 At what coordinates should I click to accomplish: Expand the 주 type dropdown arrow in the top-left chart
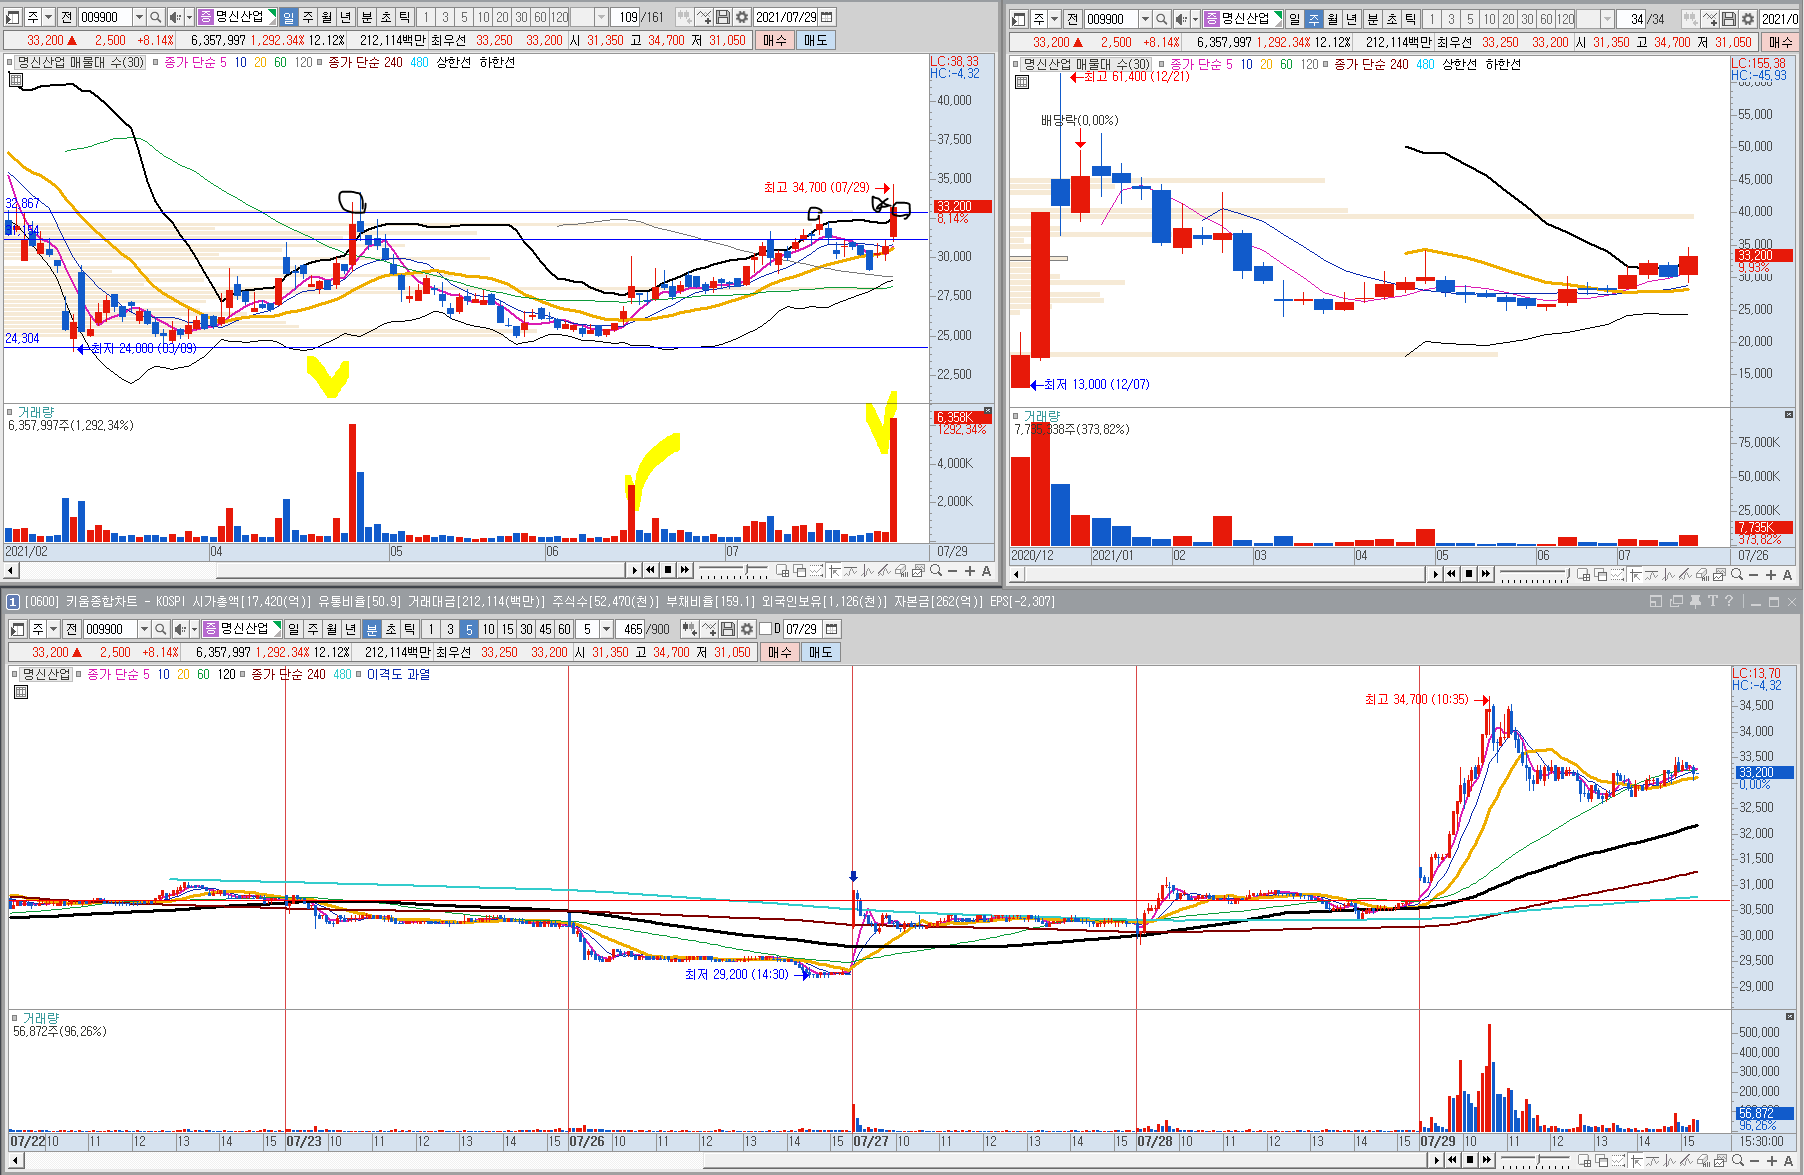pyautogui.click(x=48, y=17)
